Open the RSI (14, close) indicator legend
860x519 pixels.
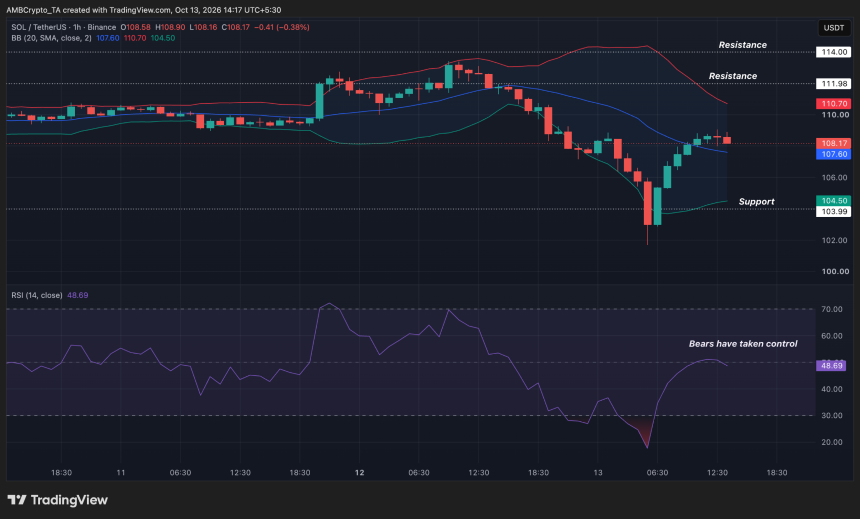[x=37, y=295]
